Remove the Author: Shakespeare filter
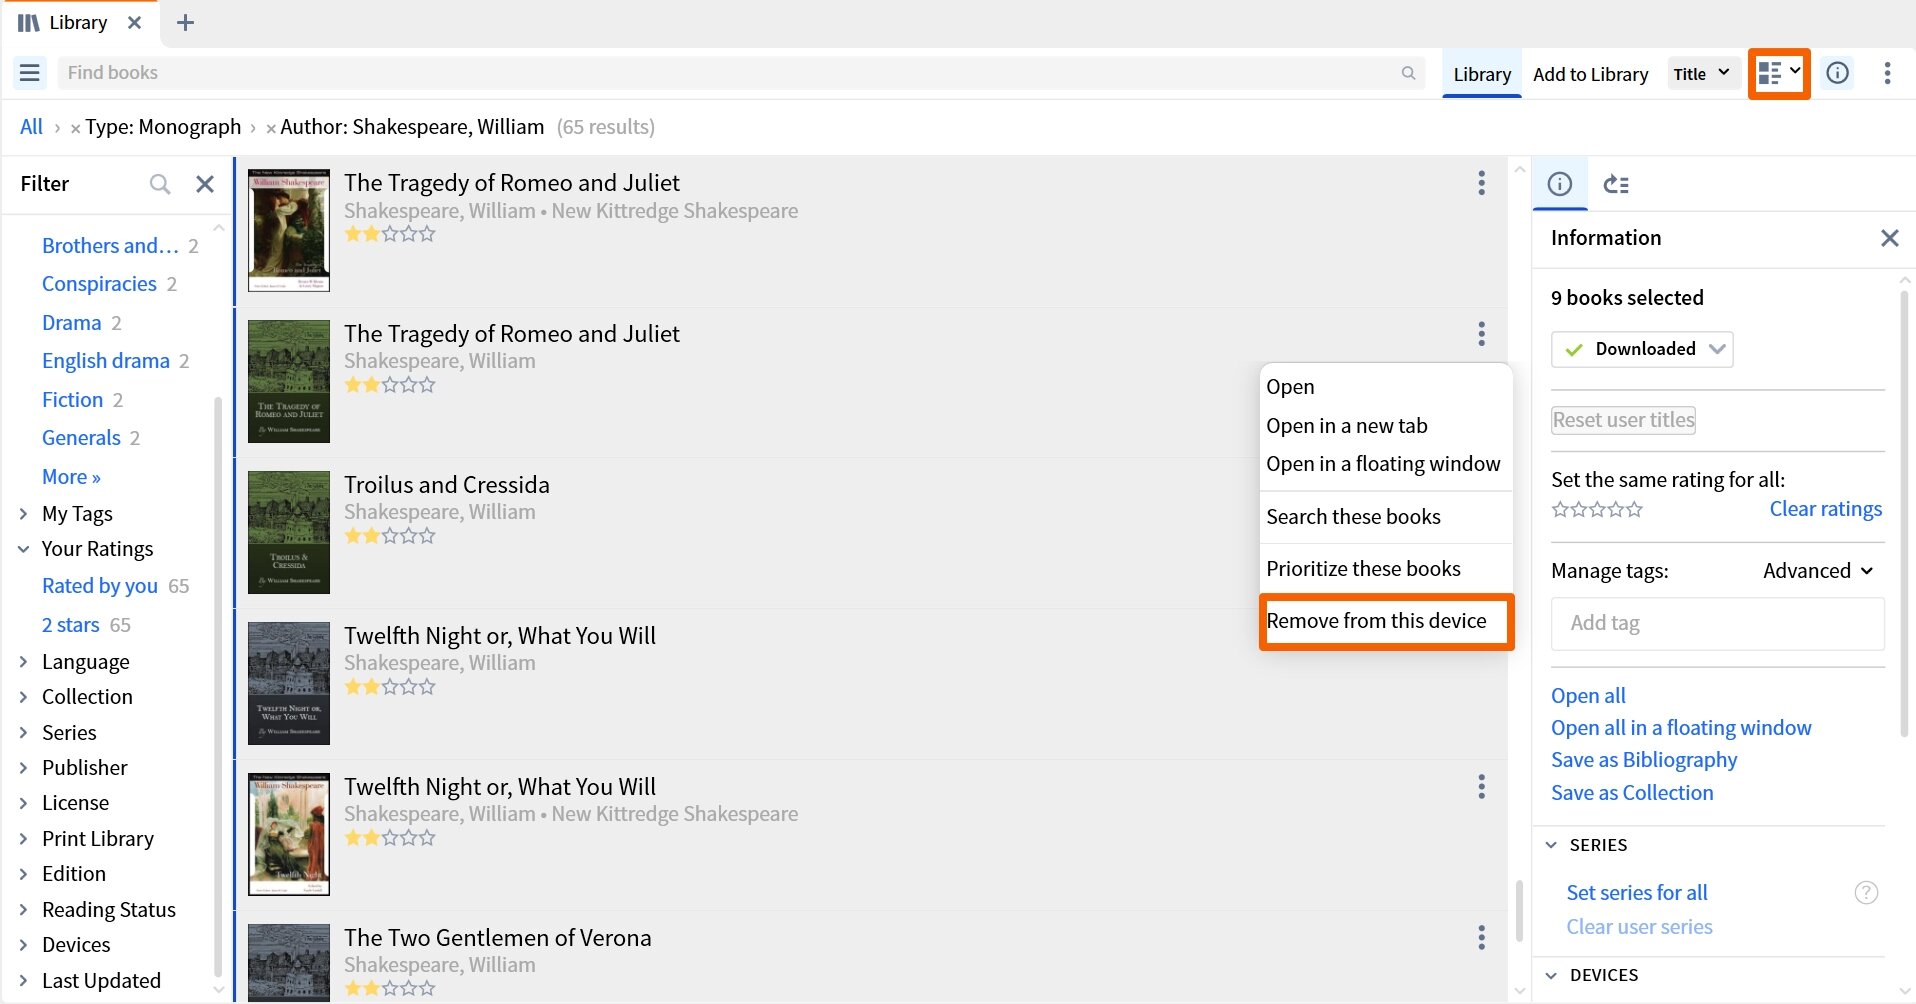The height and width of the screenshot is (1004, 1916). (271, 129)
